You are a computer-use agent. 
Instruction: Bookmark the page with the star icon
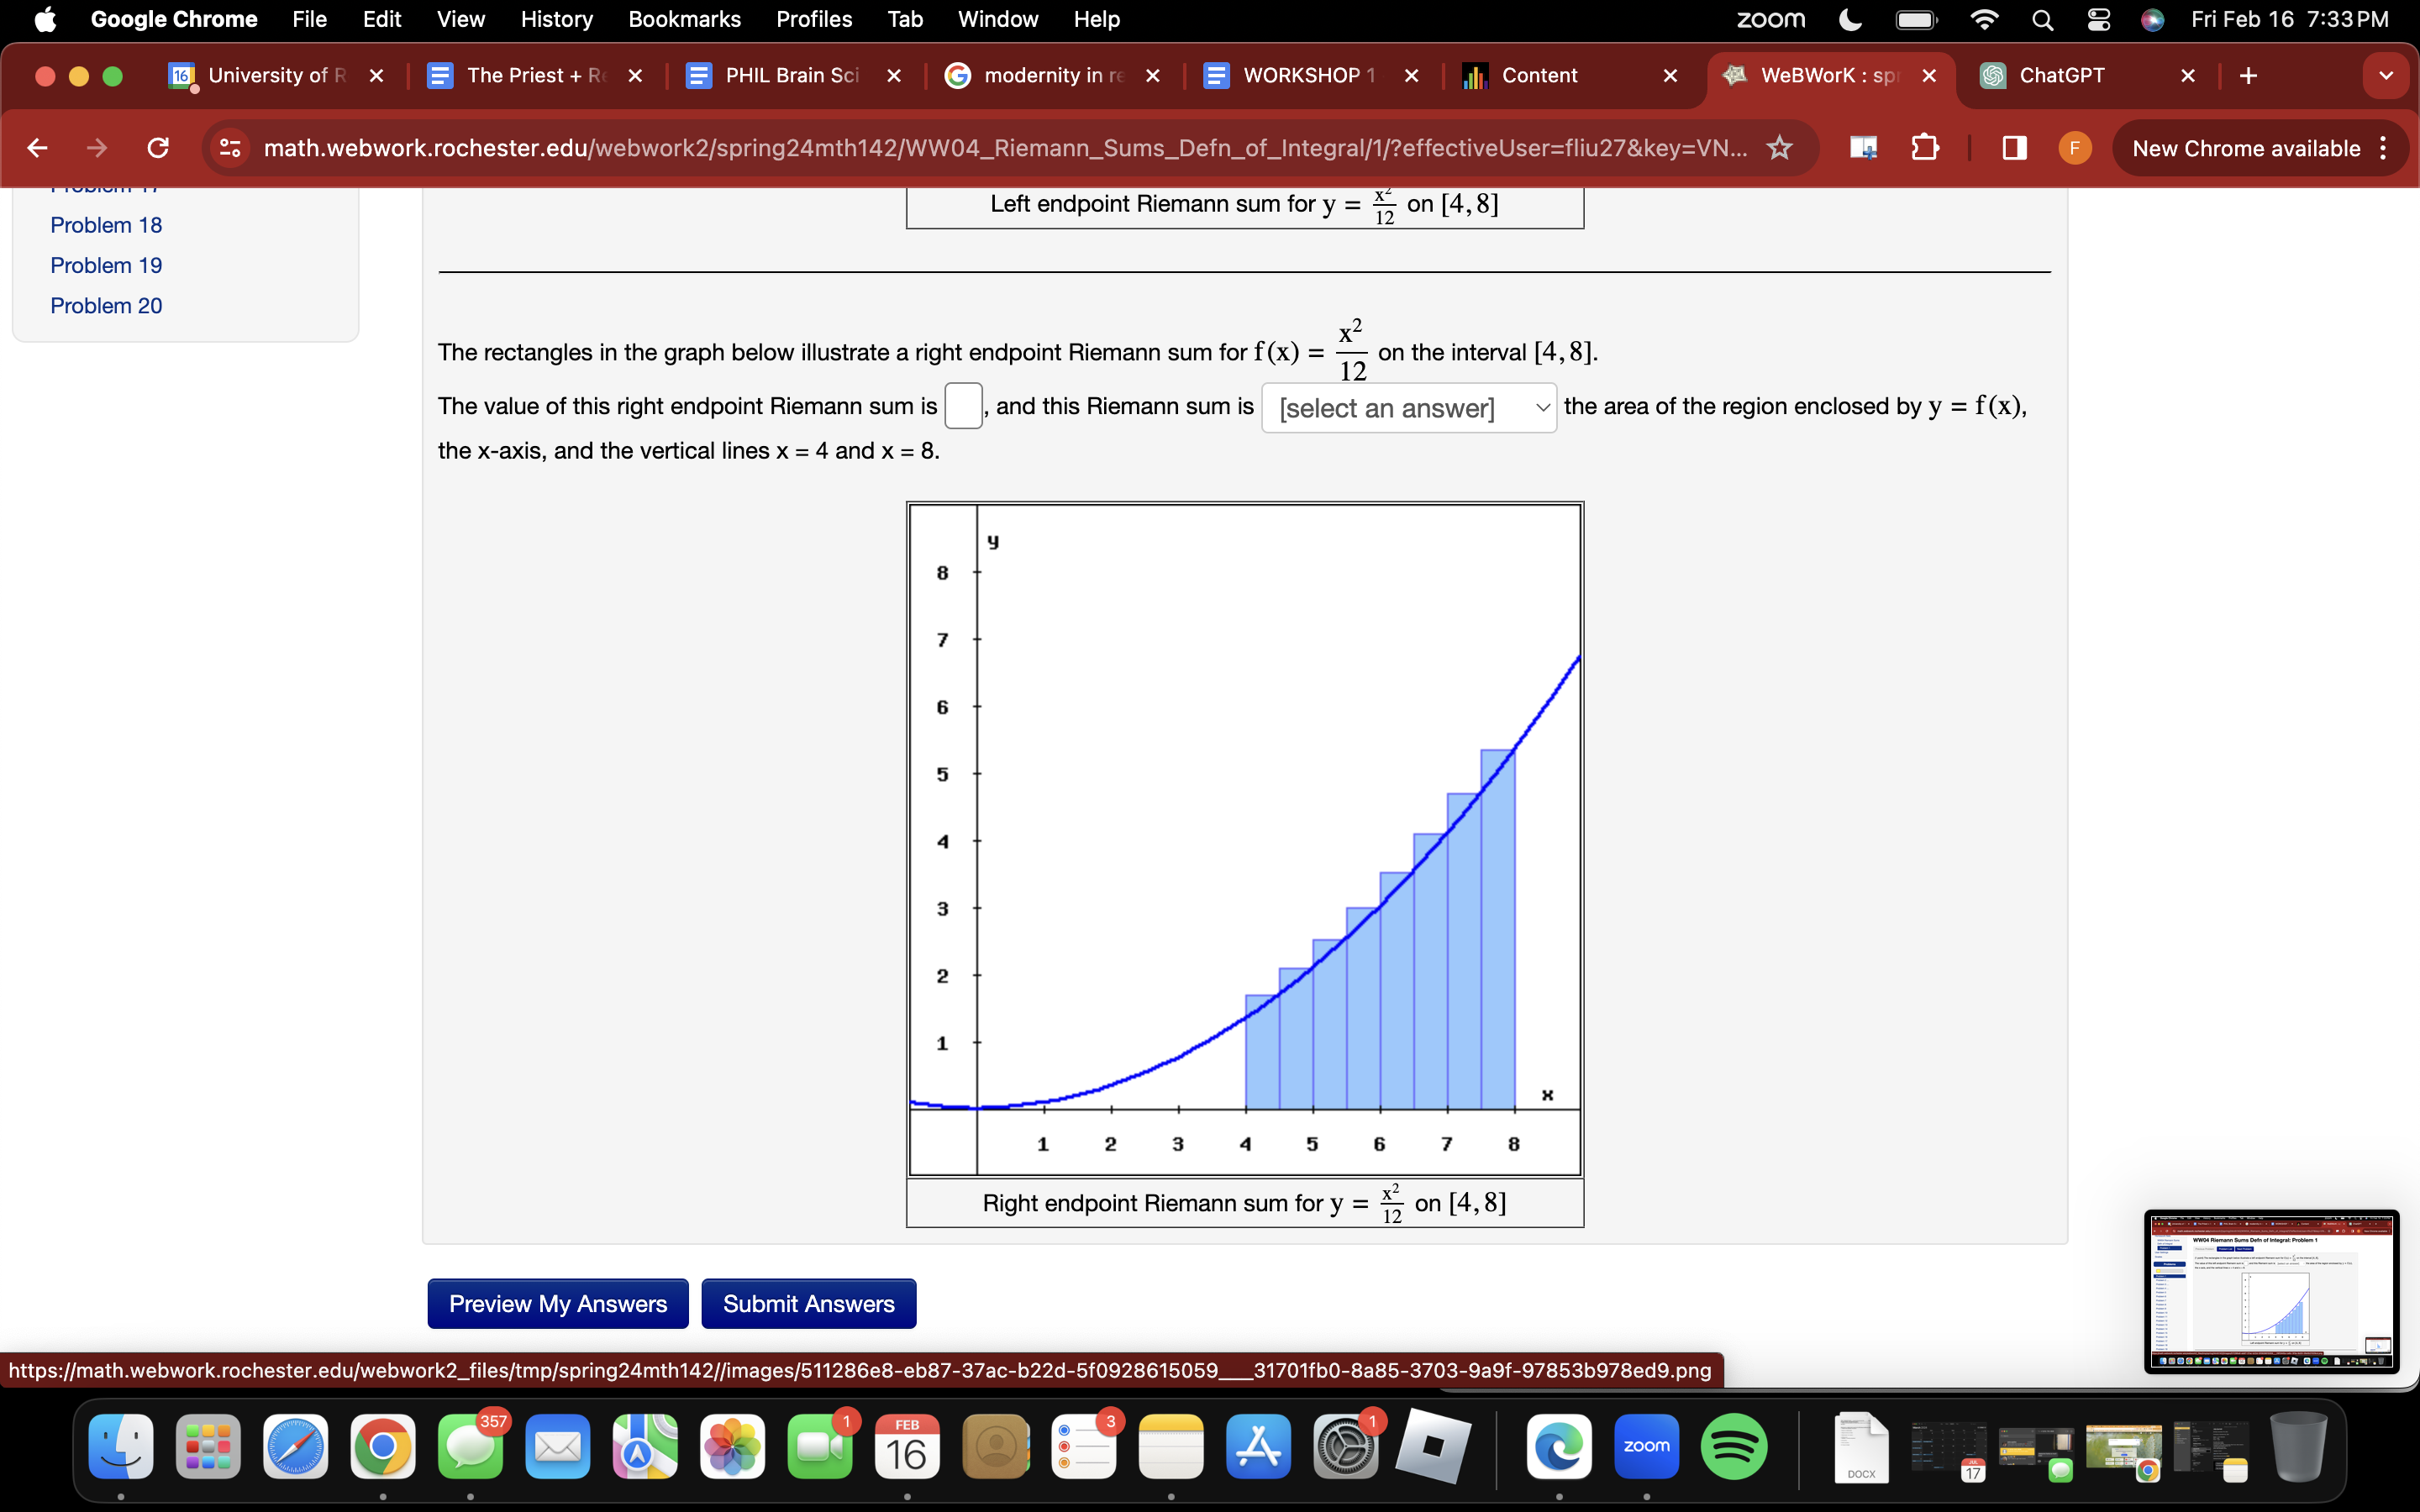pos(1780,148)
